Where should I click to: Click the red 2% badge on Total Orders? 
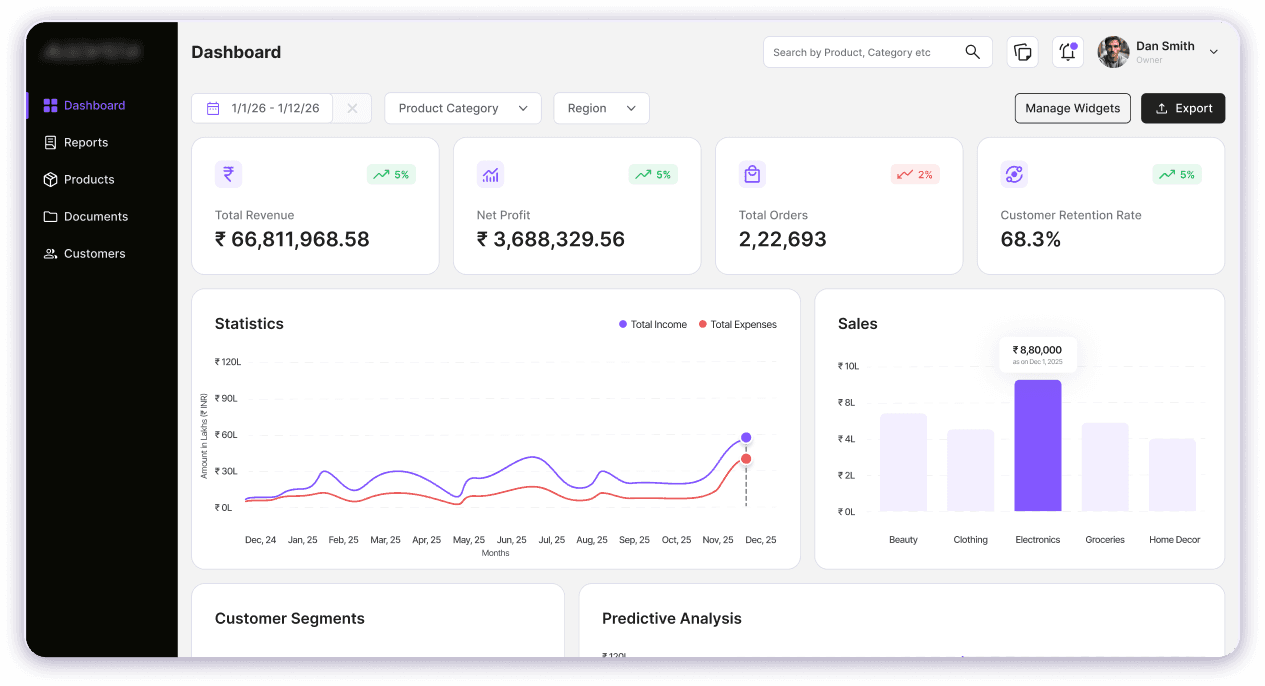tap(915, 174)
